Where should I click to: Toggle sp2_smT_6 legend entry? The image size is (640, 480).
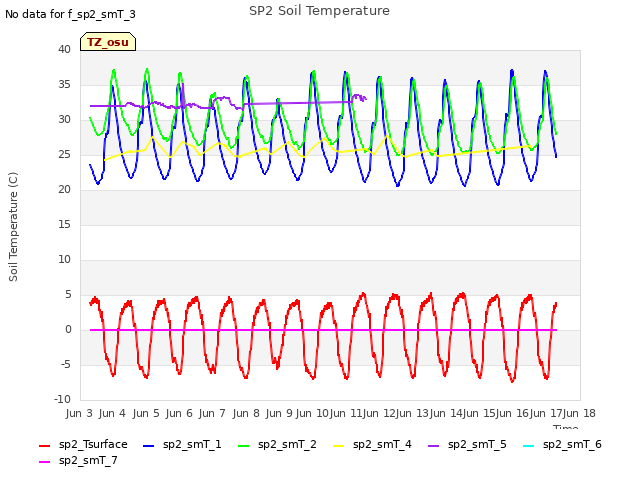tap(562, 444)
